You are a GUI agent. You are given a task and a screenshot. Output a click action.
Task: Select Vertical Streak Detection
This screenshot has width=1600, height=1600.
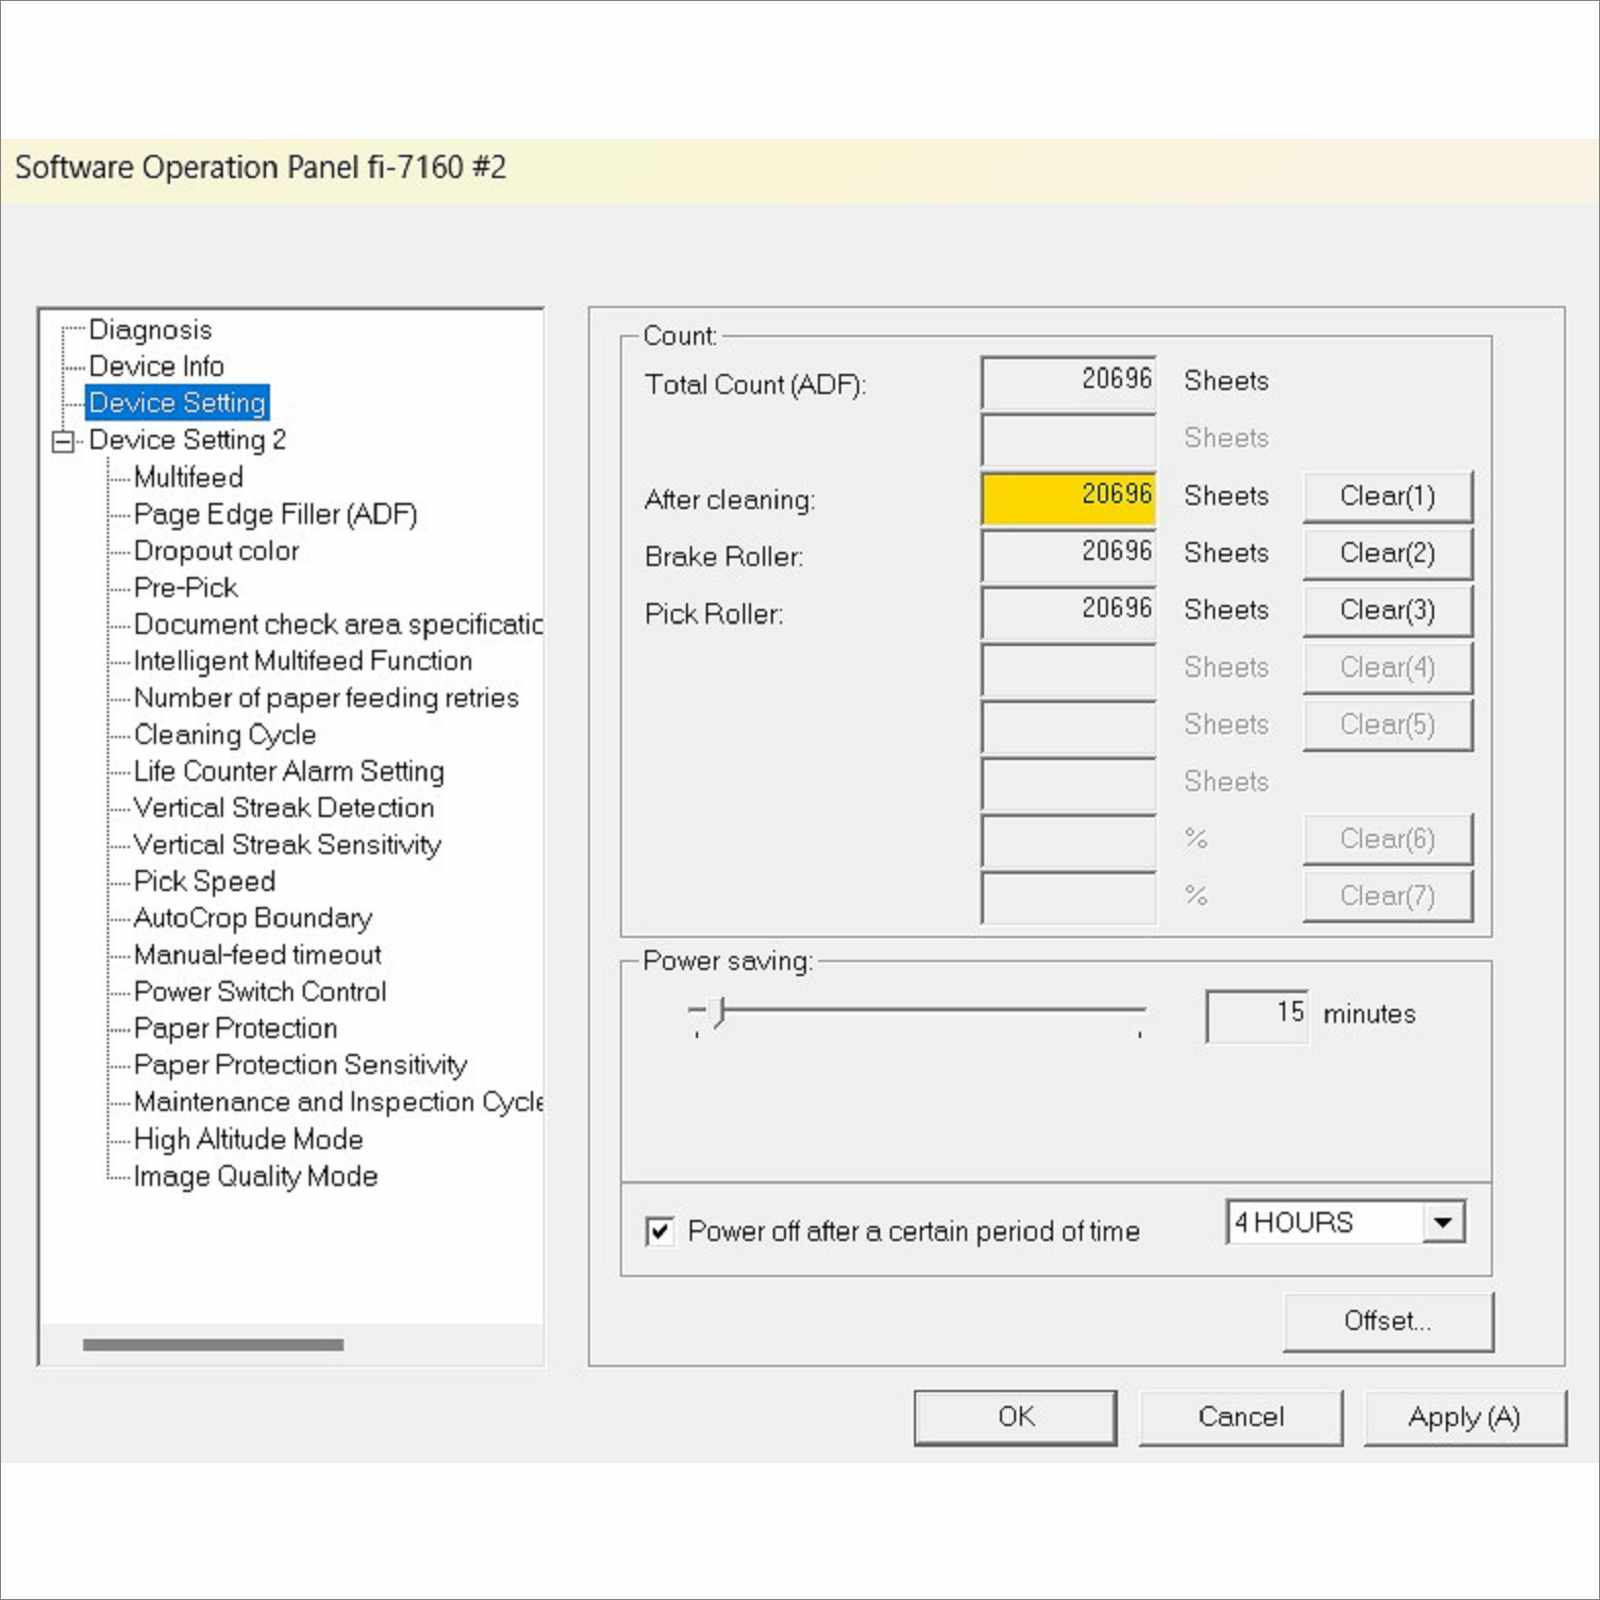pos(283,808)
